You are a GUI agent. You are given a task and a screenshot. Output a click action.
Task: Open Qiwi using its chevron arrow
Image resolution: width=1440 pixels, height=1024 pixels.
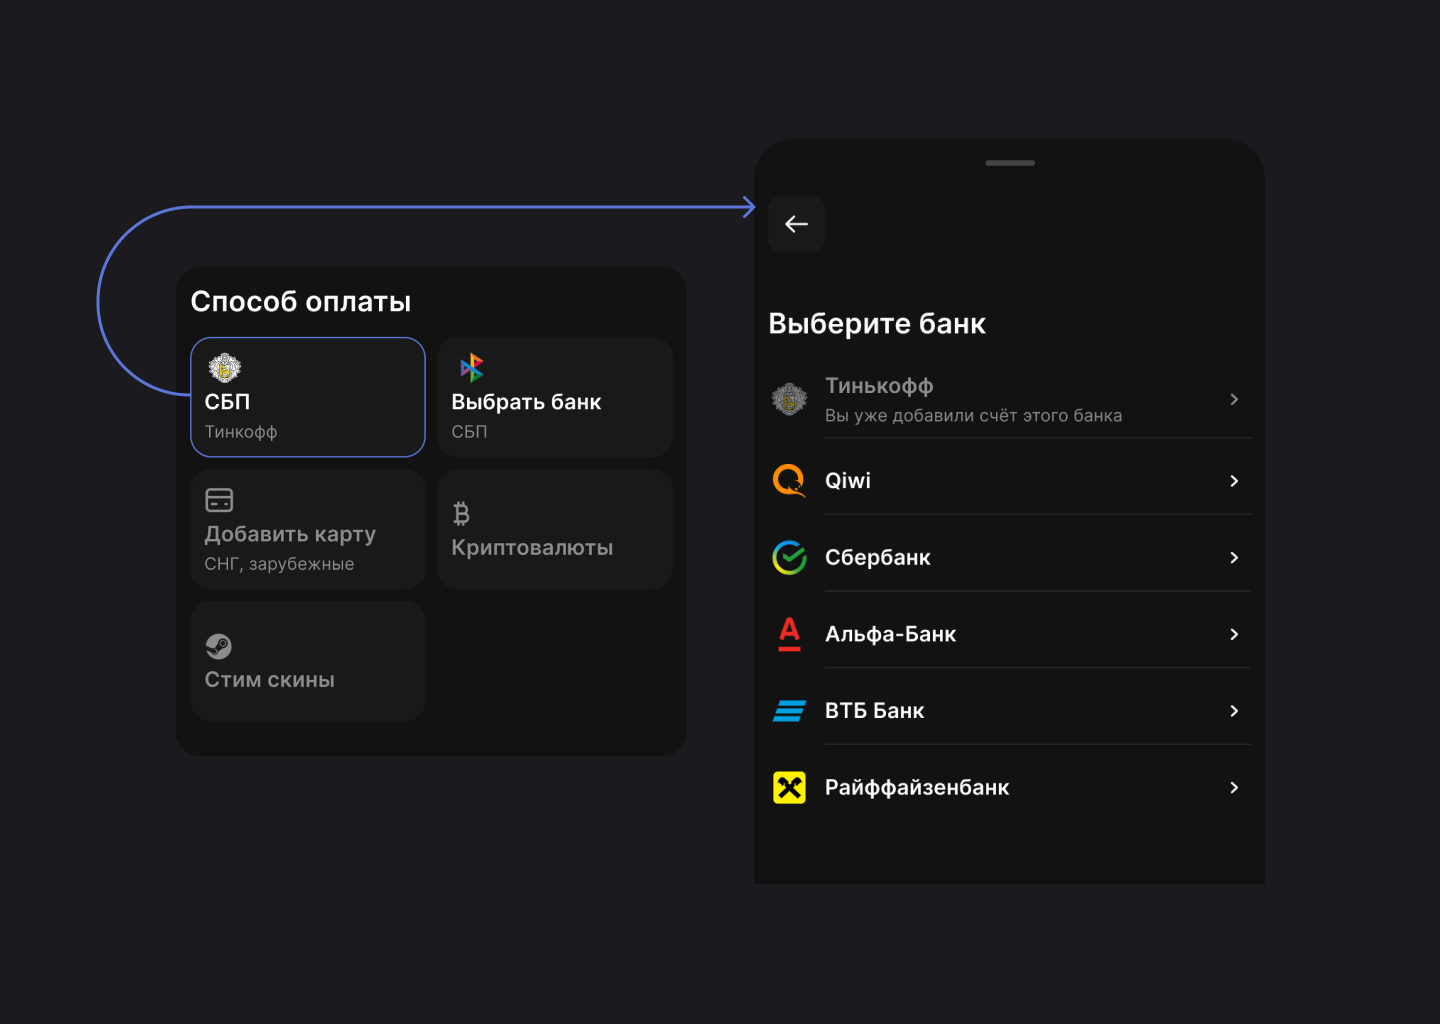point(1234,481)
